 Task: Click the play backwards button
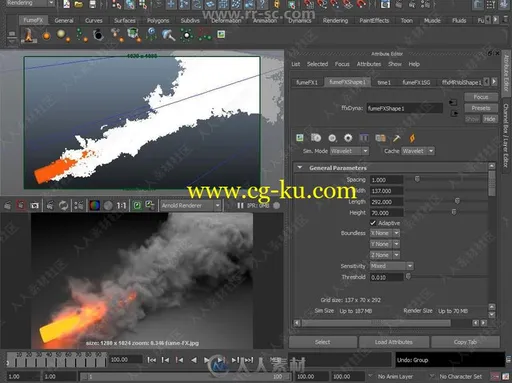click(x=194, y=360)
